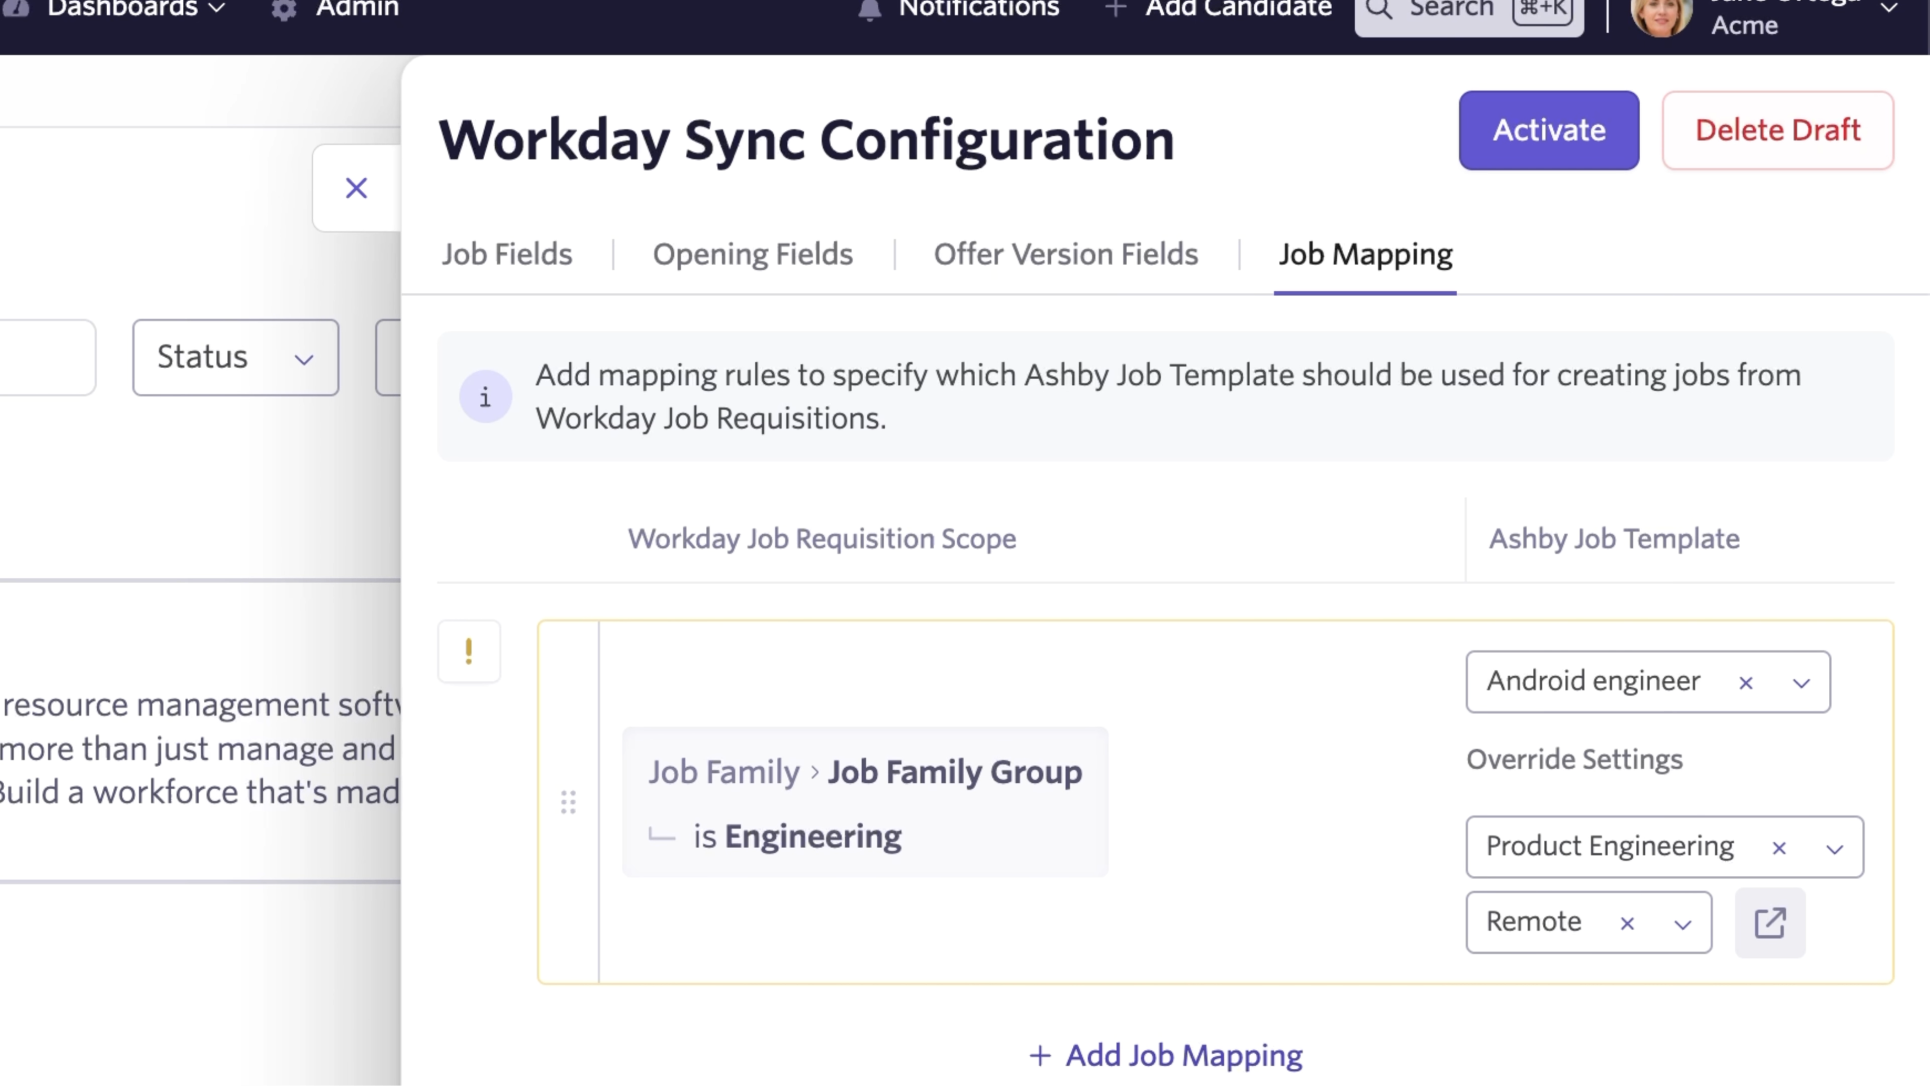Viewport: 1930px width, 1086px height.
Task: Remove the Product Engineering override value
Action: pos(1779,848)
